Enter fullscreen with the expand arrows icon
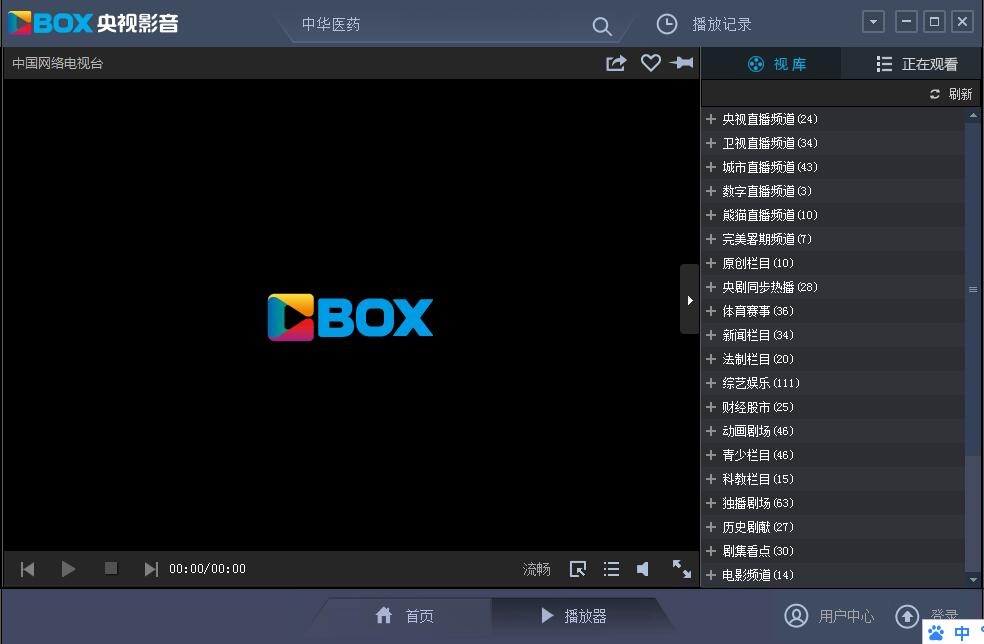Image resolution: width=984 pixels, height=644 pixels. (x=681, y=569)
